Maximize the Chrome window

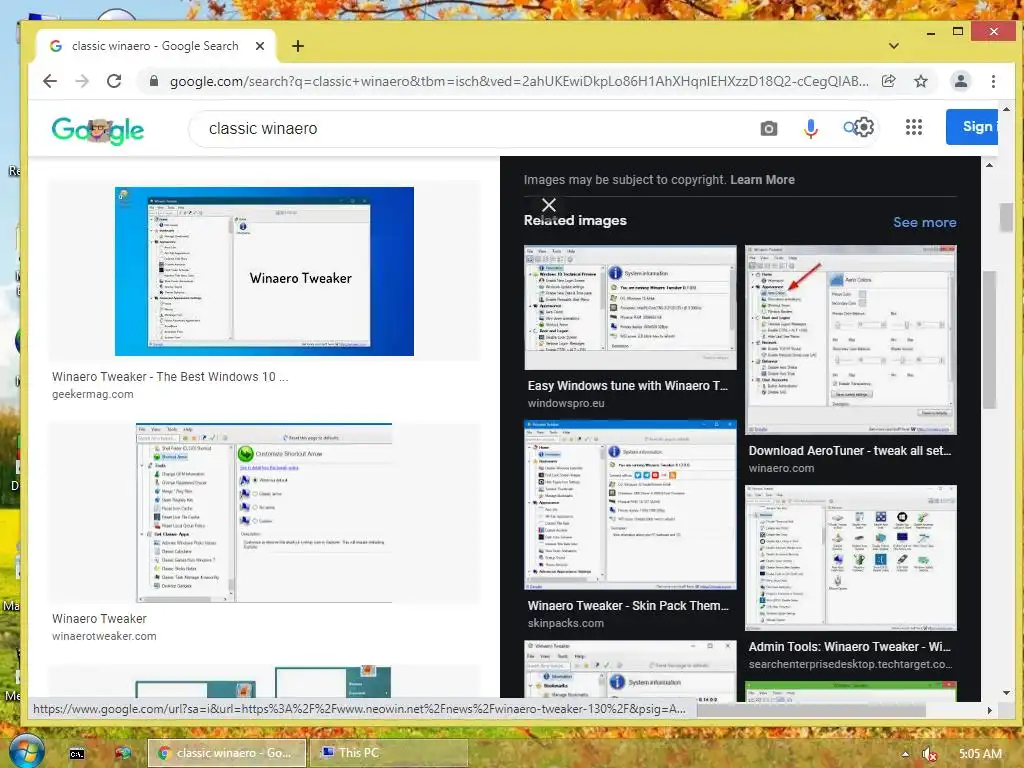point(957,31)
